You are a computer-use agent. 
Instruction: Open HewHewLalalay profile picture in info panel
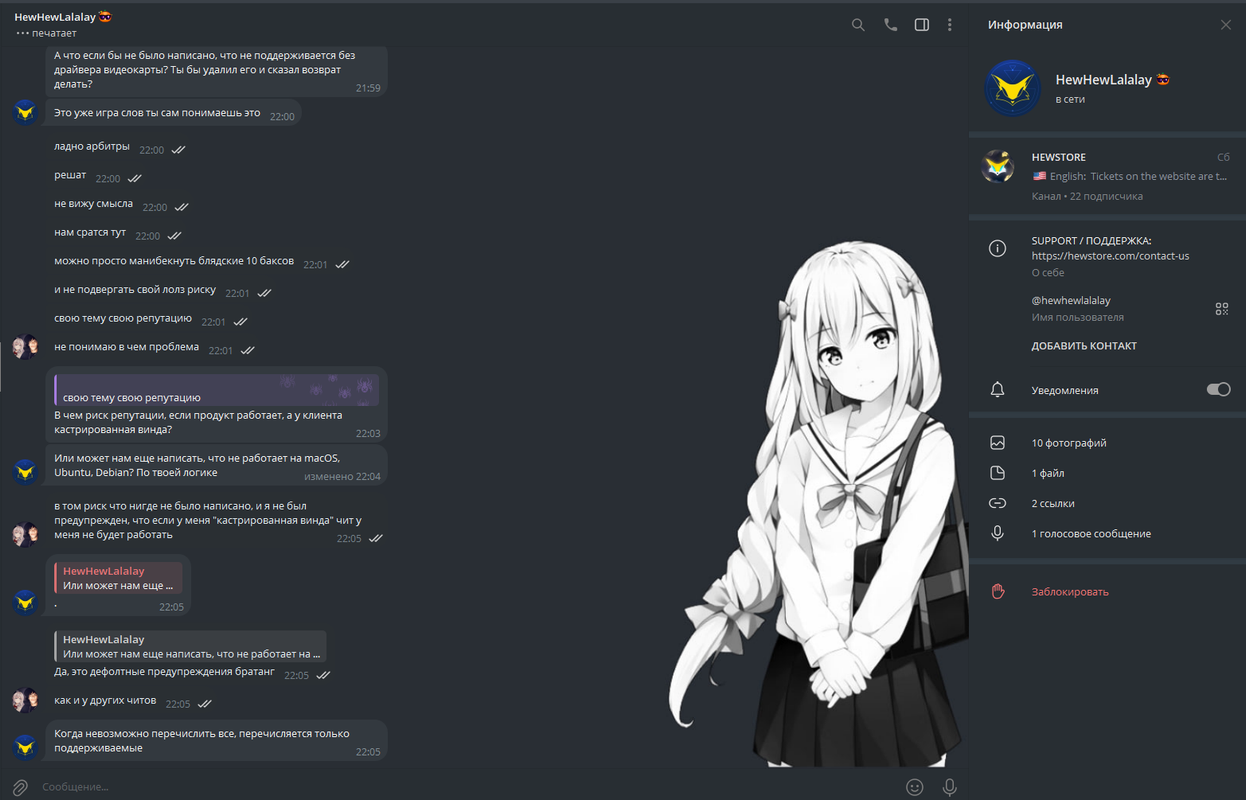point(1012,88)
